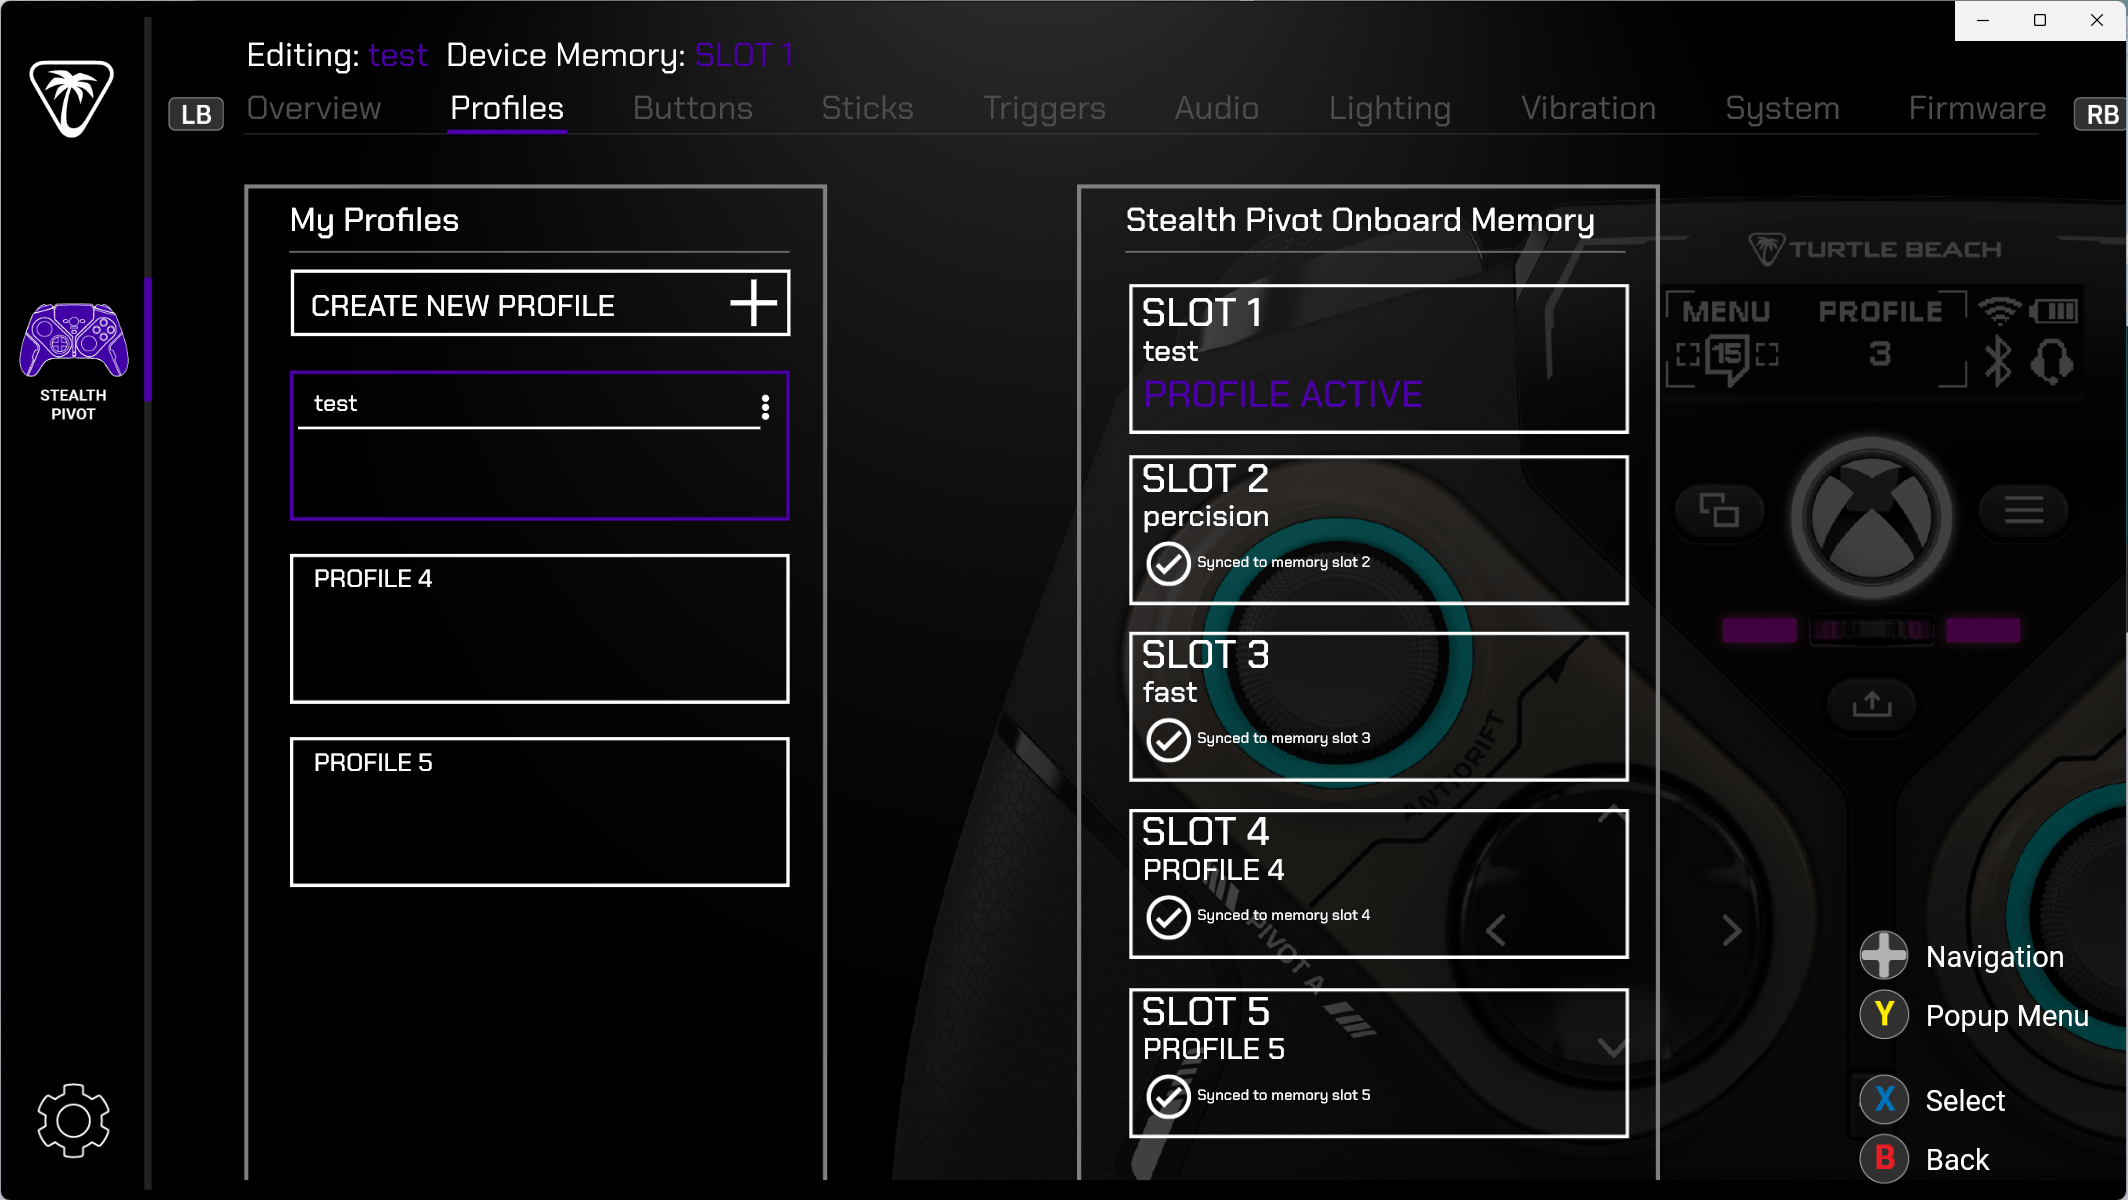The image size is (2128, 1200).
Task: Click CREATE NEW PROFILE button
Action: pyautogui.click(x=540, y=303)
